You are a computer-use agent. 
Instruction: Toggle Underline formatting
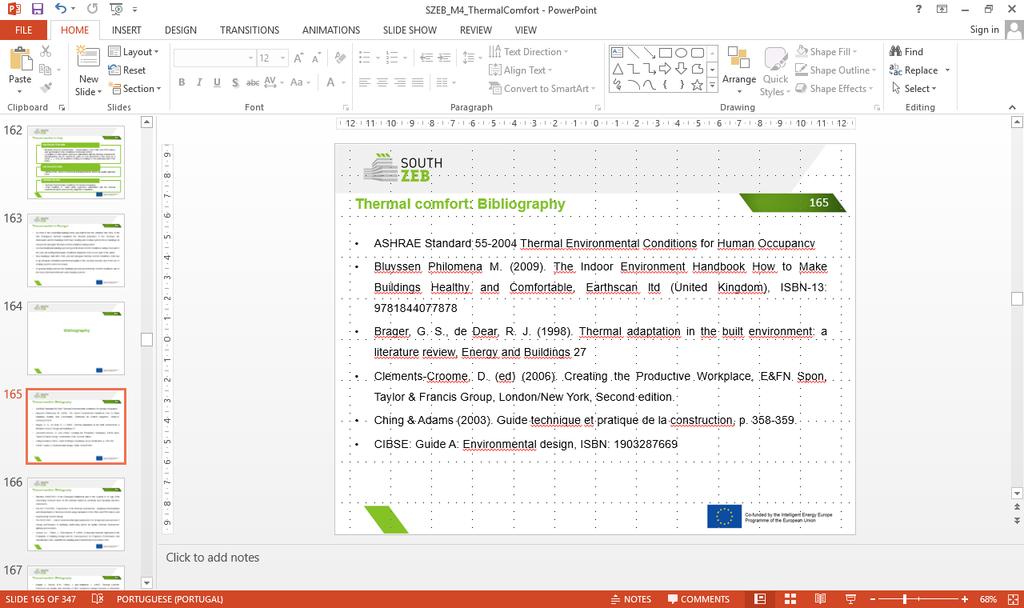(x=217, y=82)
